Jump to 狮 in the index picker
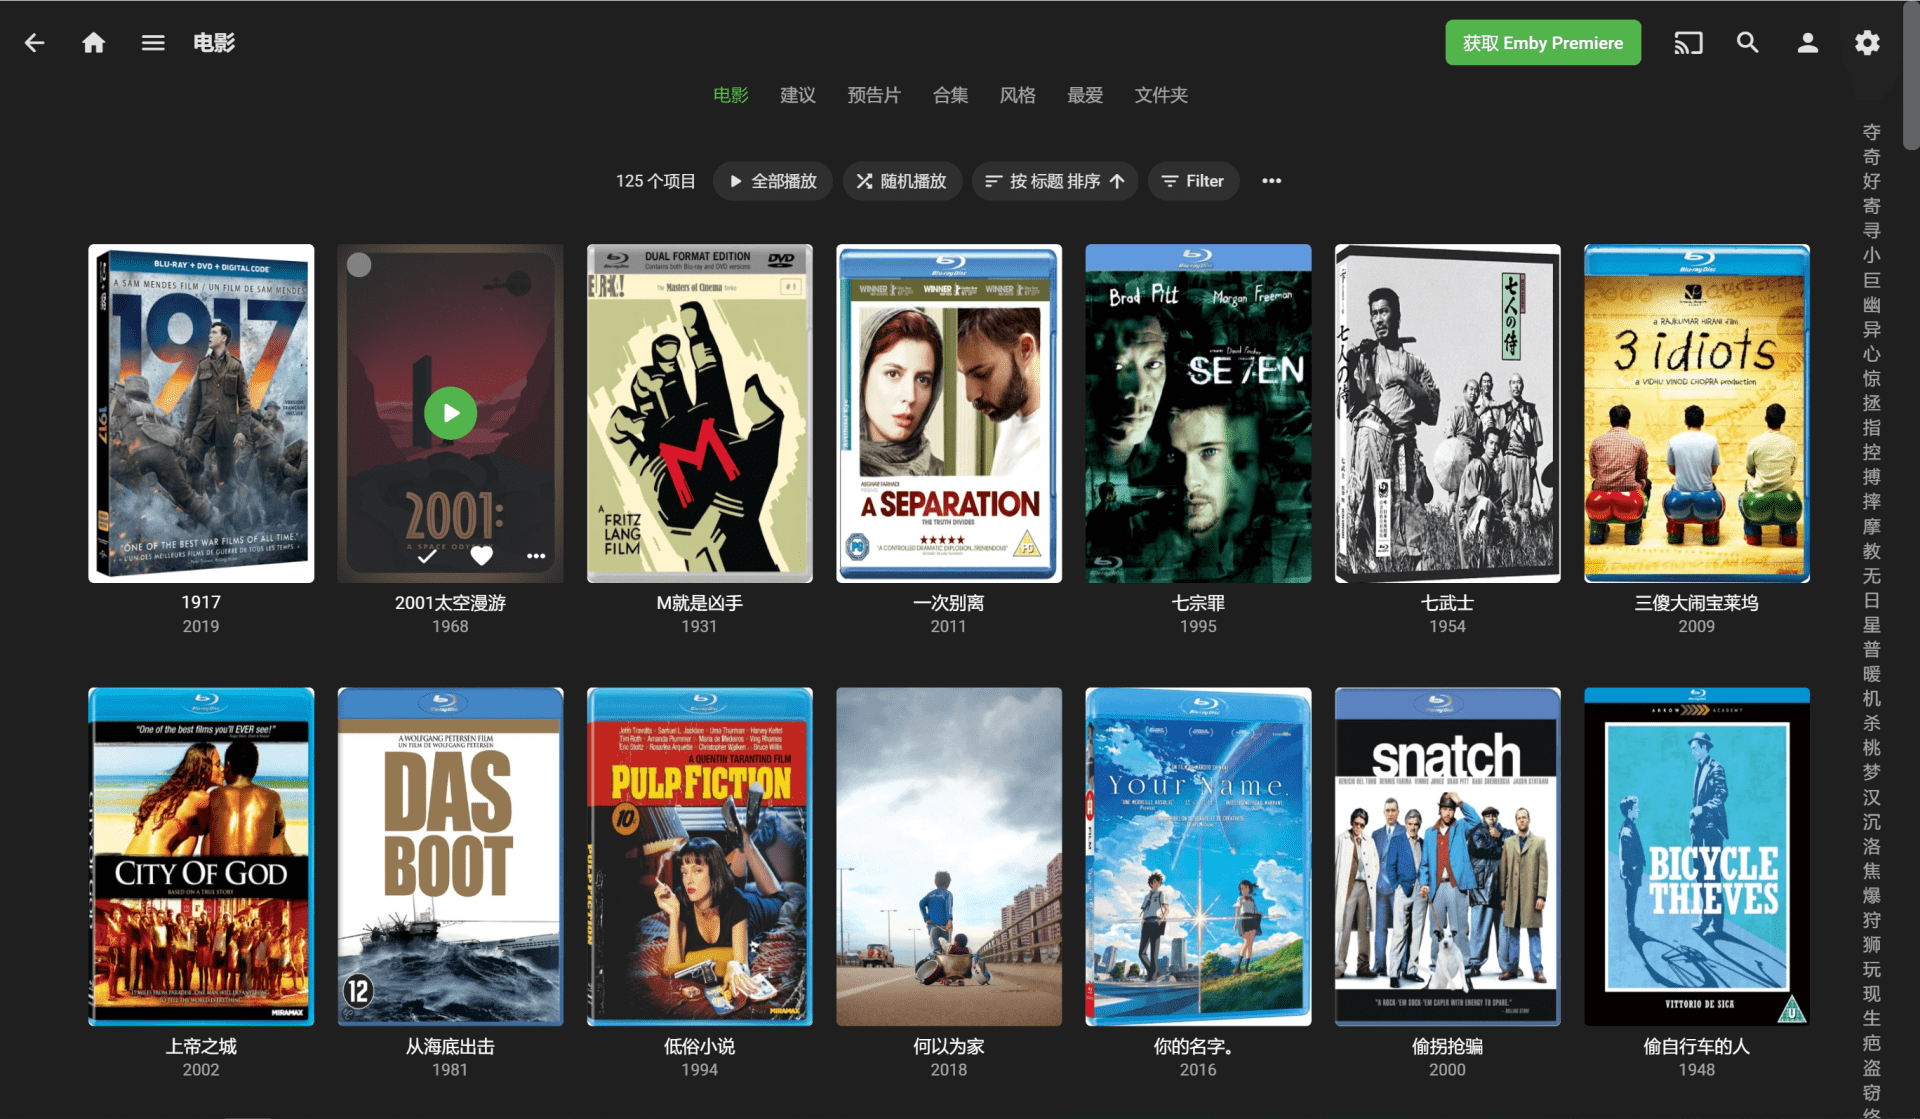Viewport: 1920px width, 1119px height. point(1872,945)
